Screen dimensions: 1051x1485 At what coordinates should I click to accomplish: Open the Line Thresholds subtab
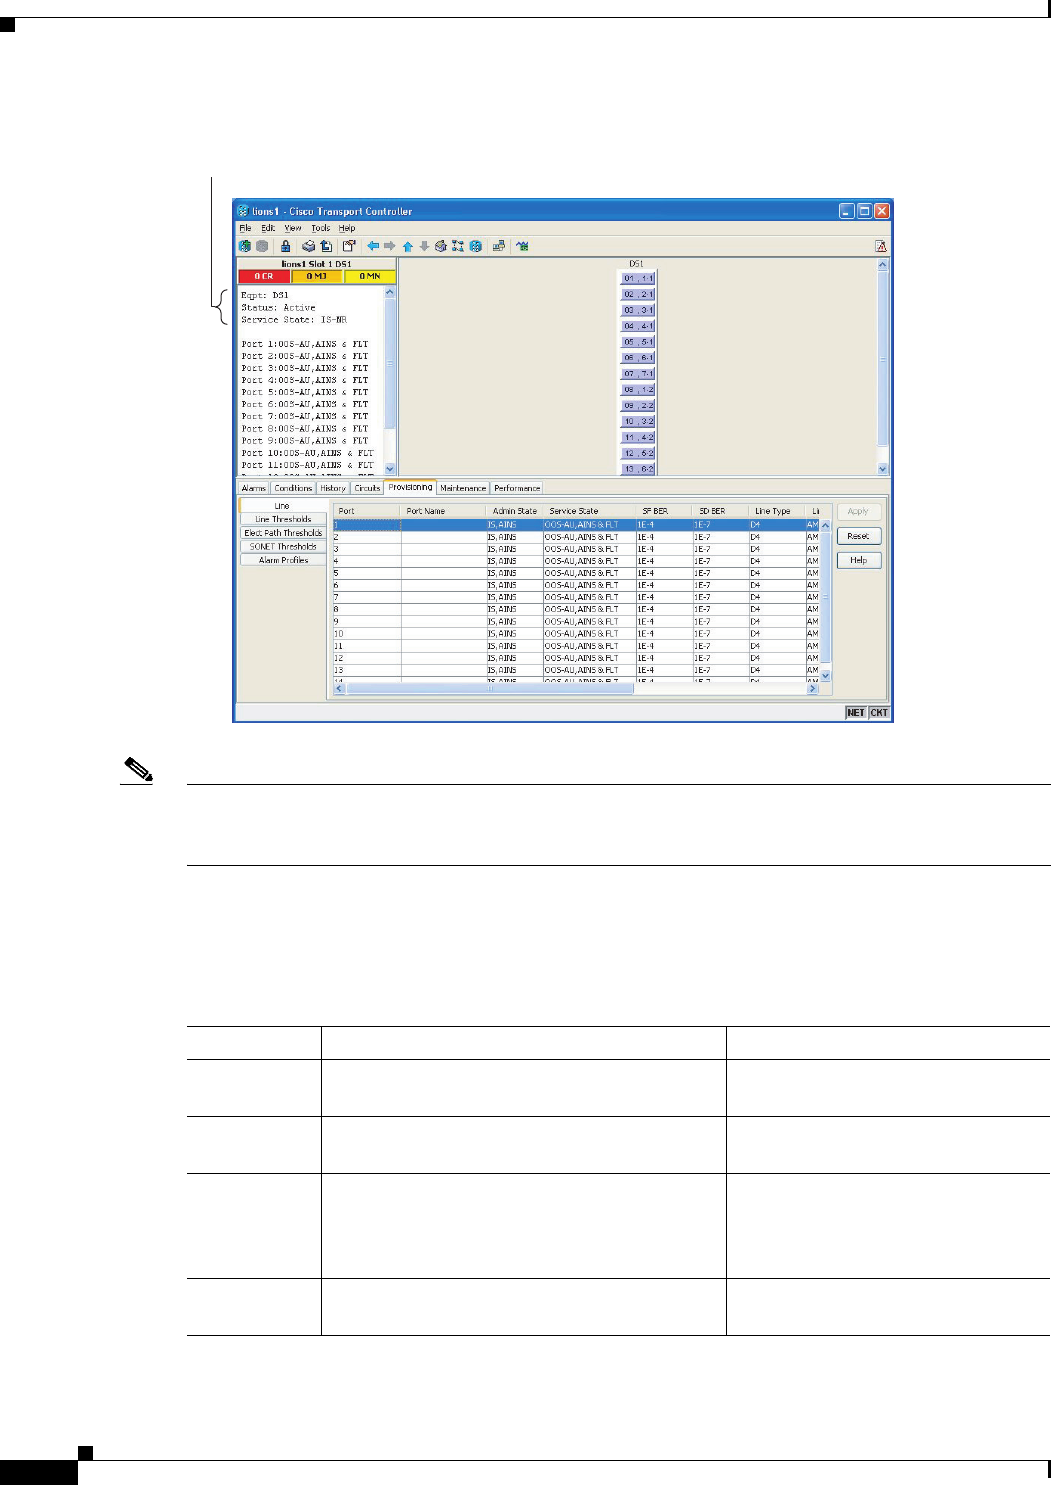[x=283, y=519]
